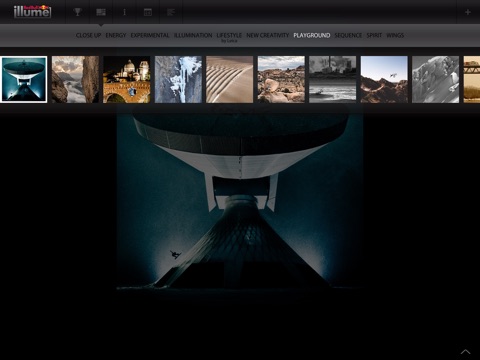Open the LIFESTYLE by Leica category

pos(229,37)
